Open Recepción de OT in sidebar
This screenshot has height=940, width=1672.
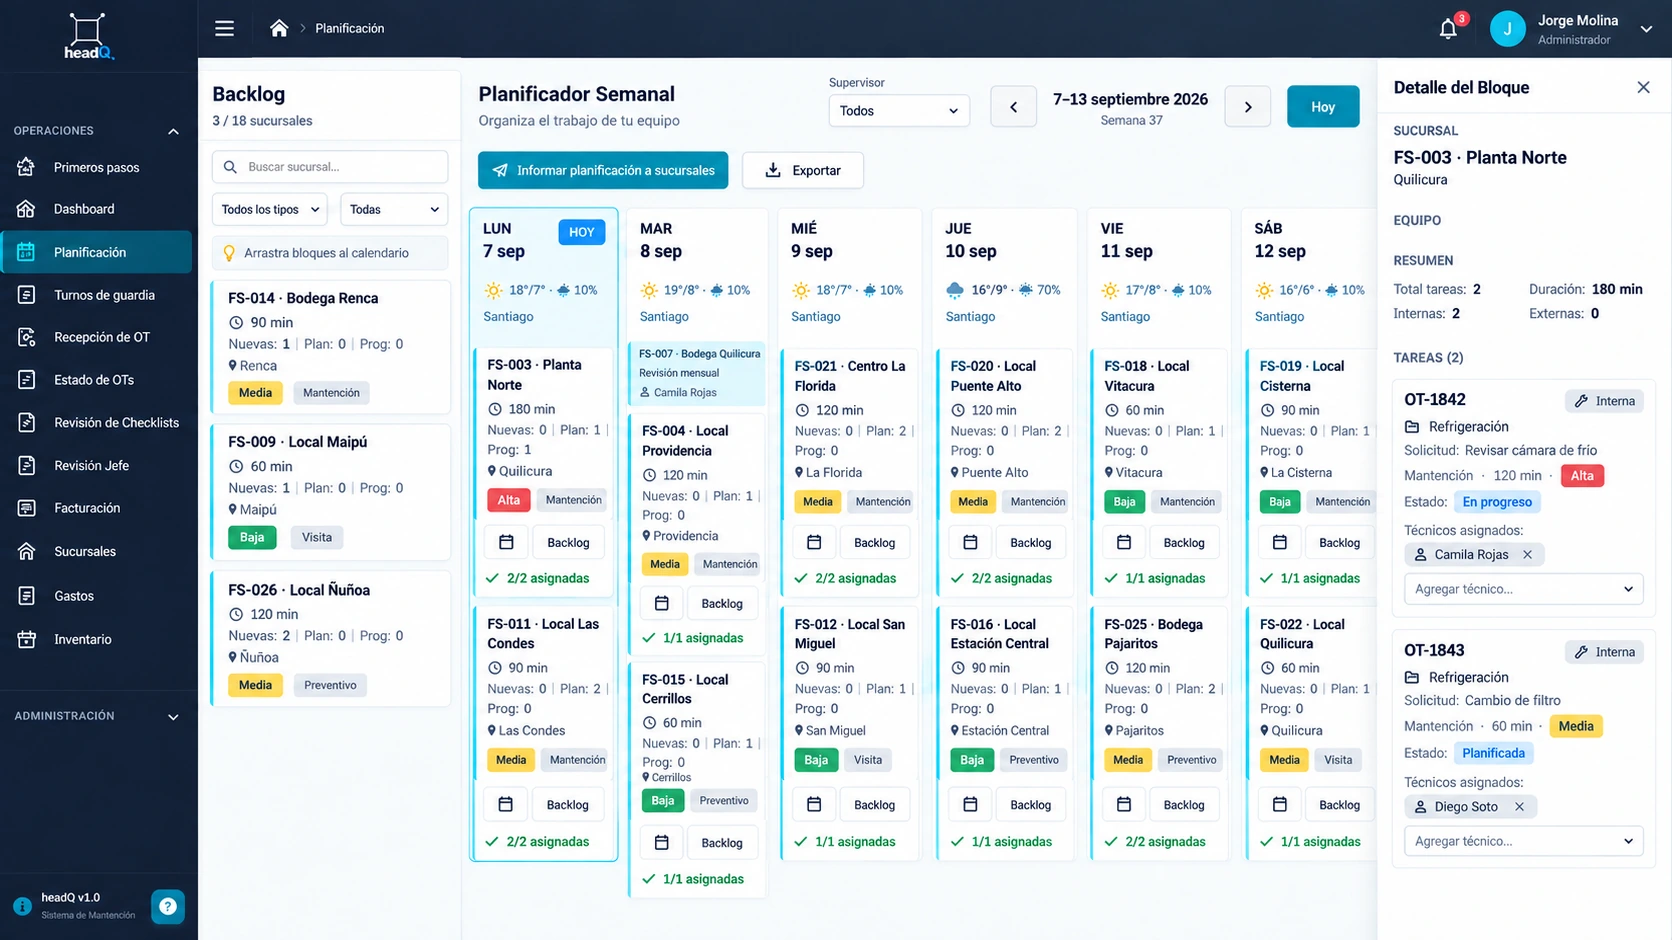[96, 337]
